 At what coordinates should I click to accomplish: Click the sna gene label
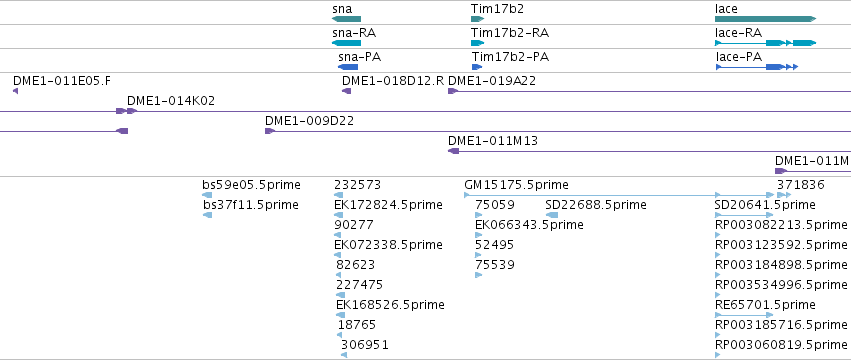[x=342, y=9]
